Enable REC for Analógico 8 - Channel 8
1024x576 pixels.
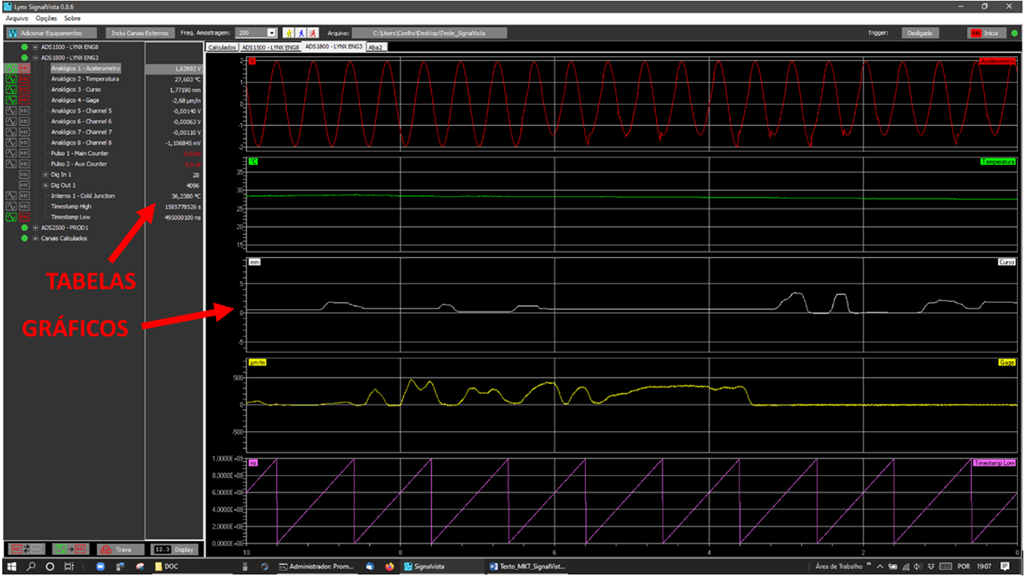point(24,142)
